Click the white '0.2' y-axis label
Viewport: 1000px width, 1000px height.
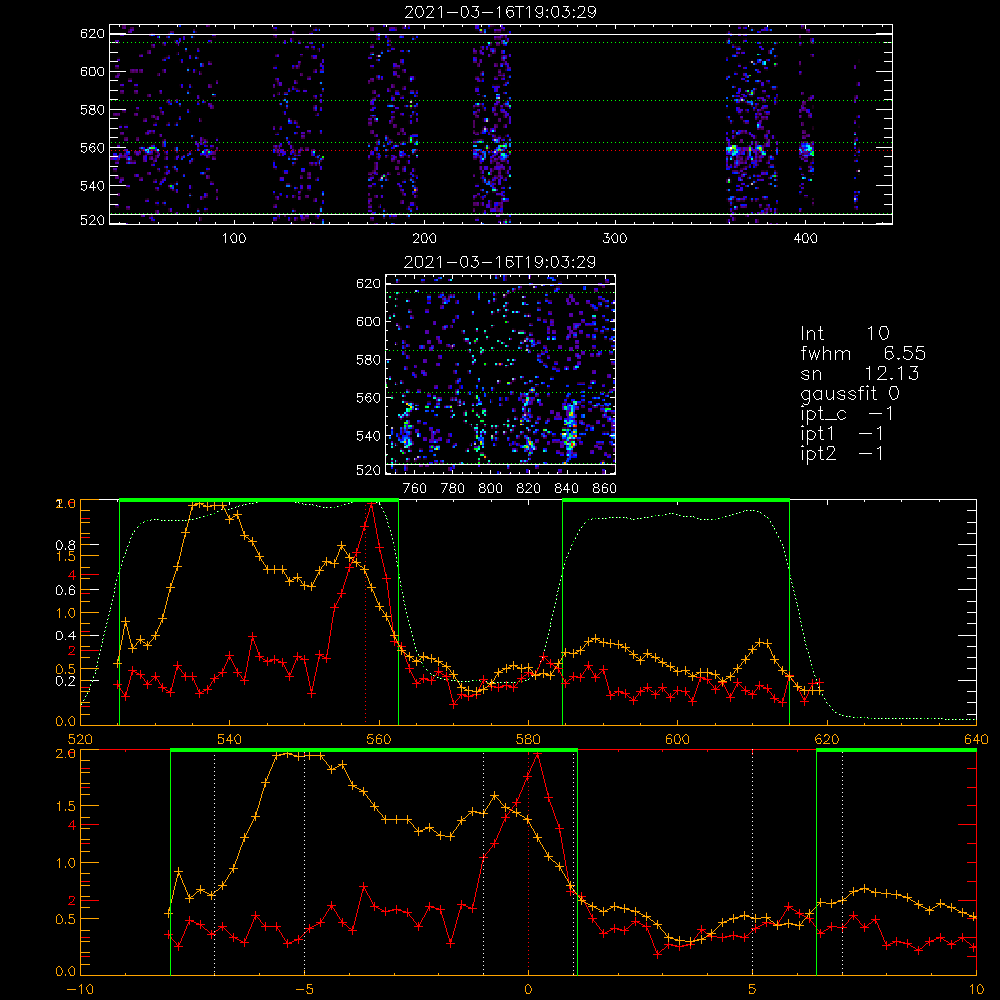click(x=66, y=681)
